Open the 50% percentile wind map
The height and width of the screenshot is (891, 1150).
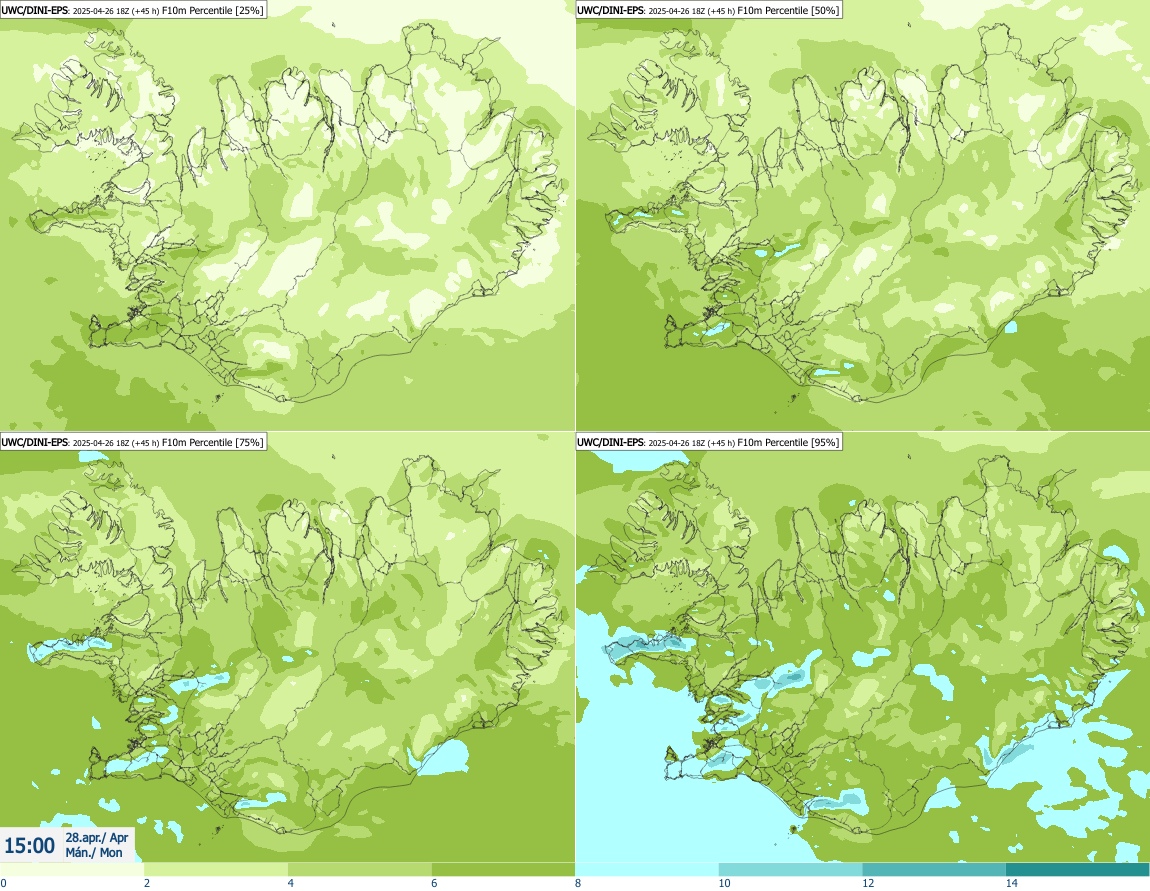click(x=862, y=216)
